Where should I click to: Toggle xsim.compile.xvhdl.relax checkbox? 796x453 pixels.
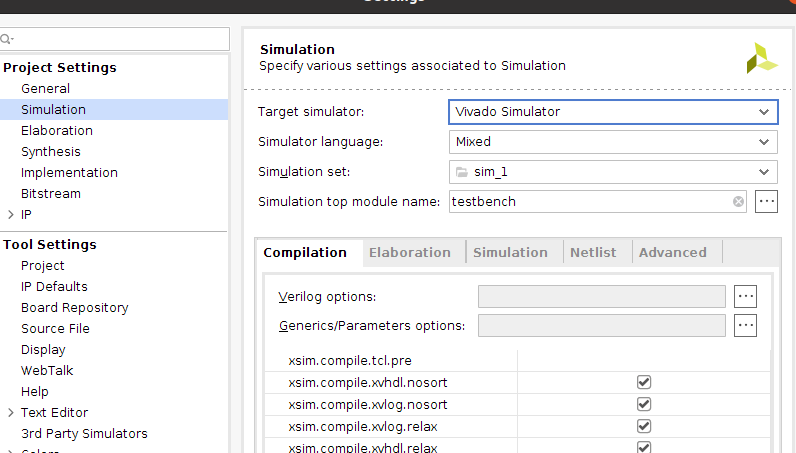[644, 447]
